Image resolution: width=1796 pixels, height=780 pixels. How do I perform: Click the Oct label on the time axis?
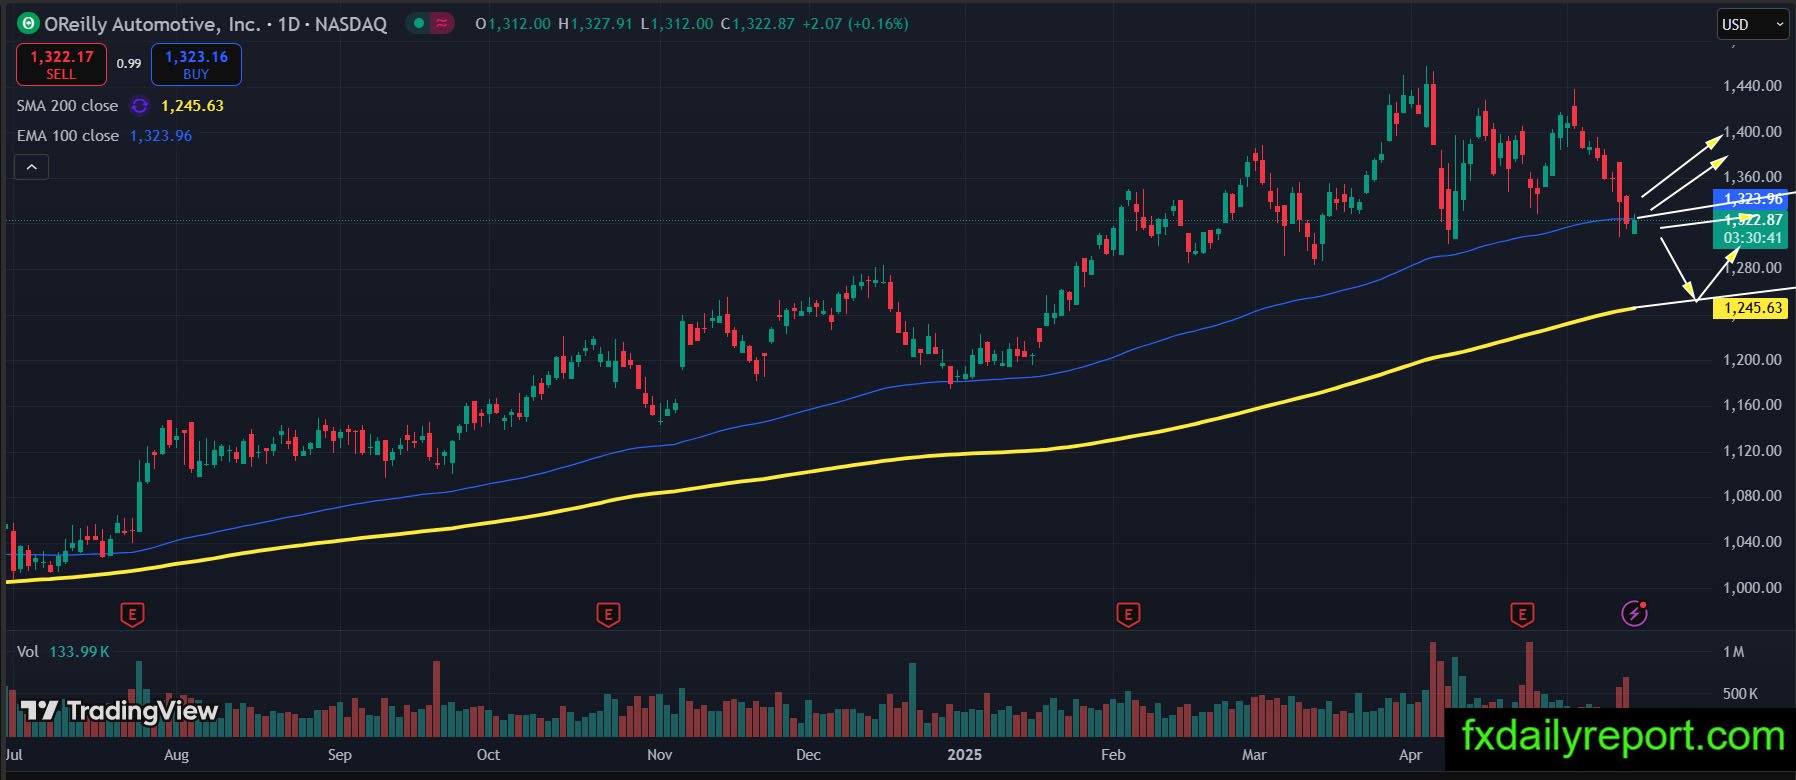[x=488, y=755]
